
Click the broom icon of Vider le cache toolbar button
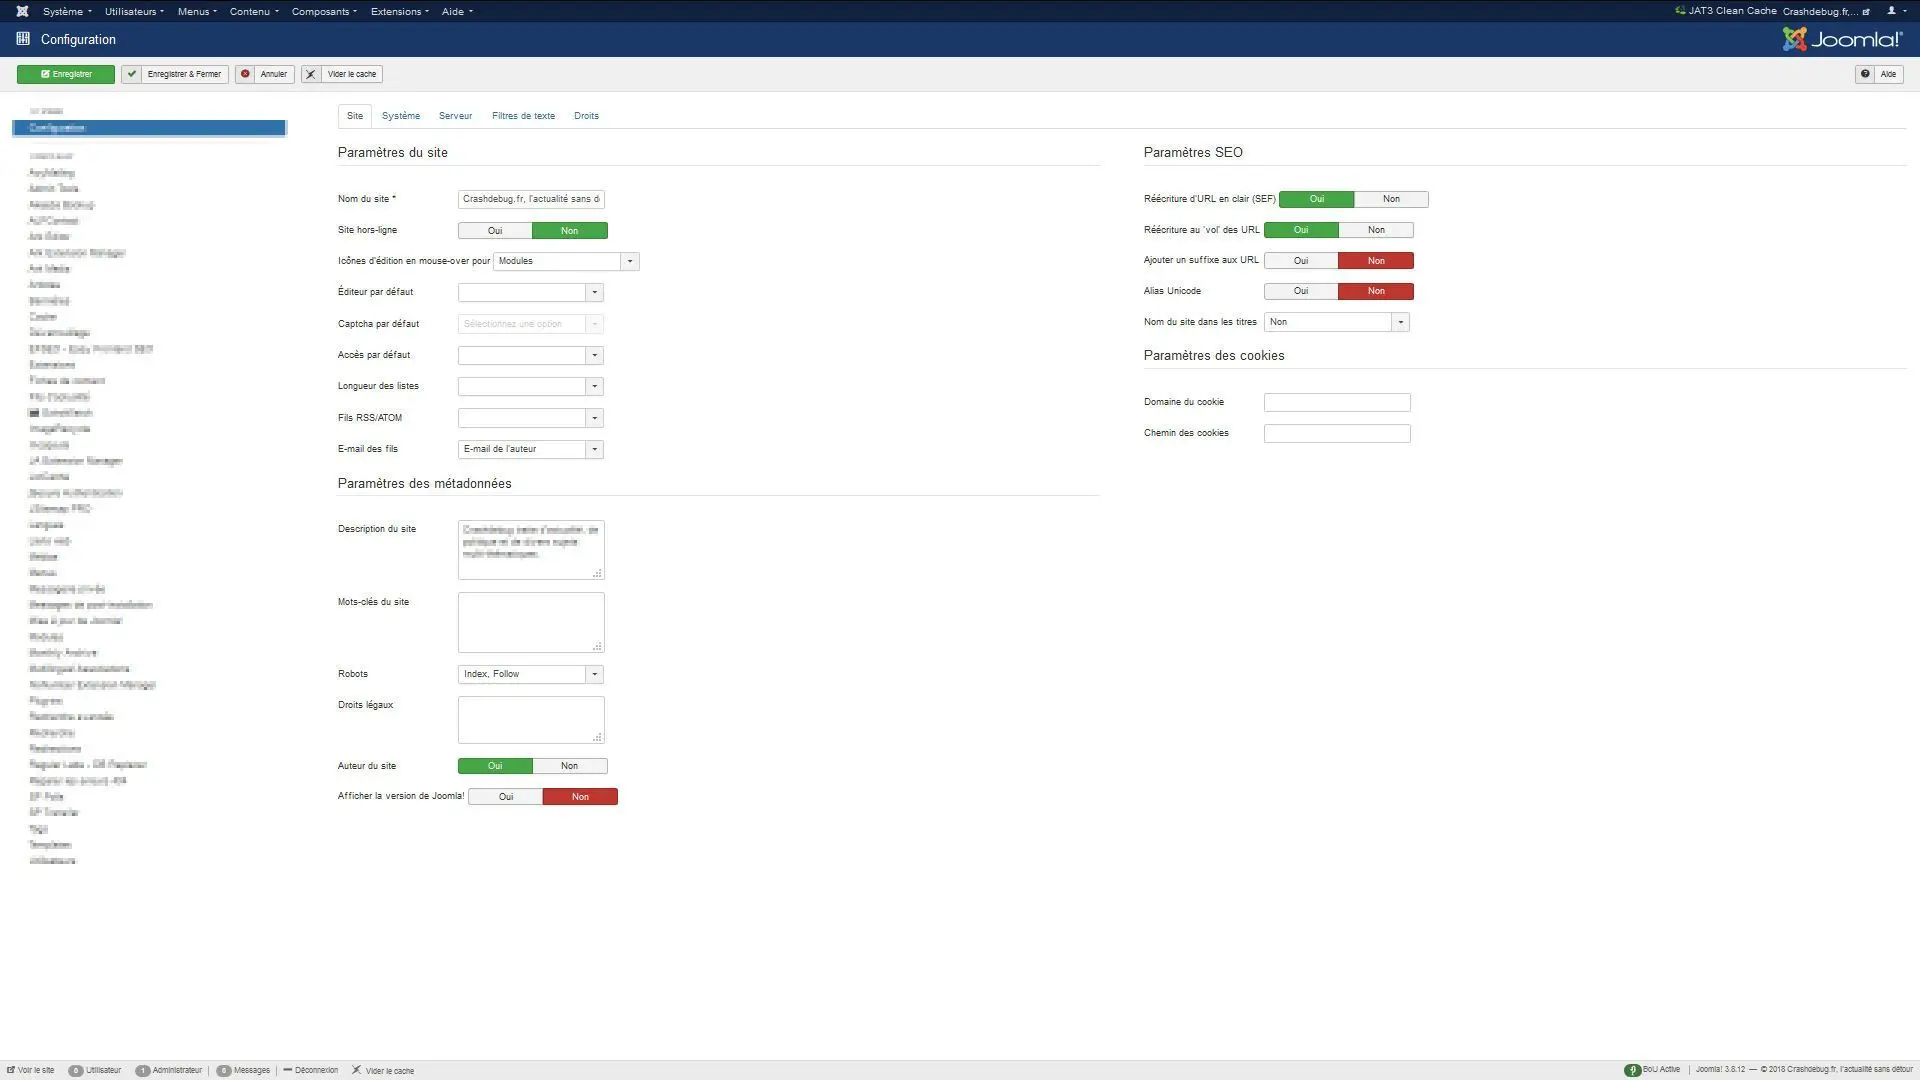coord(311,74)
